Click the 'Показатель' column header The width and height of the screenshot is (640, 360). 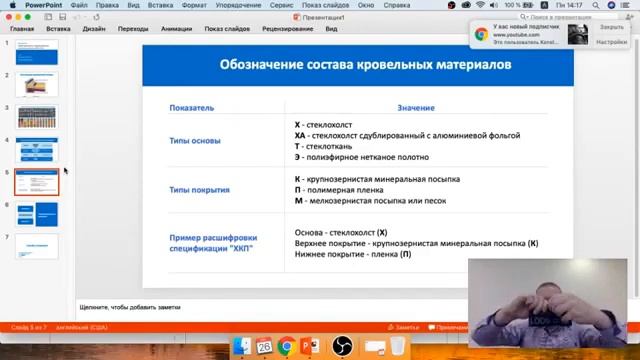(x=191, y=108)
